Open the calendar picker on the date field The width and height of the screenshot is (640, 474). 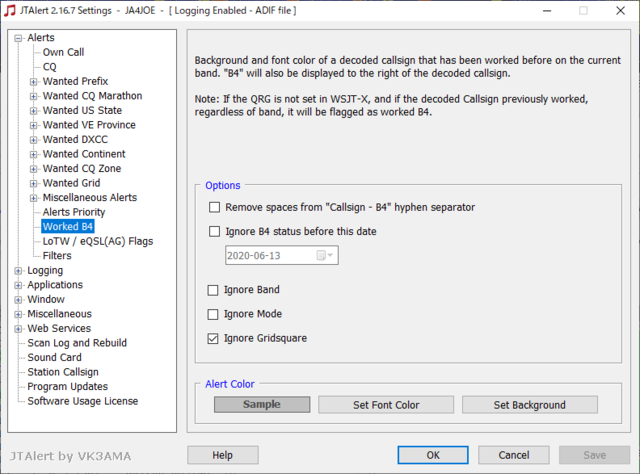(325, 256)
